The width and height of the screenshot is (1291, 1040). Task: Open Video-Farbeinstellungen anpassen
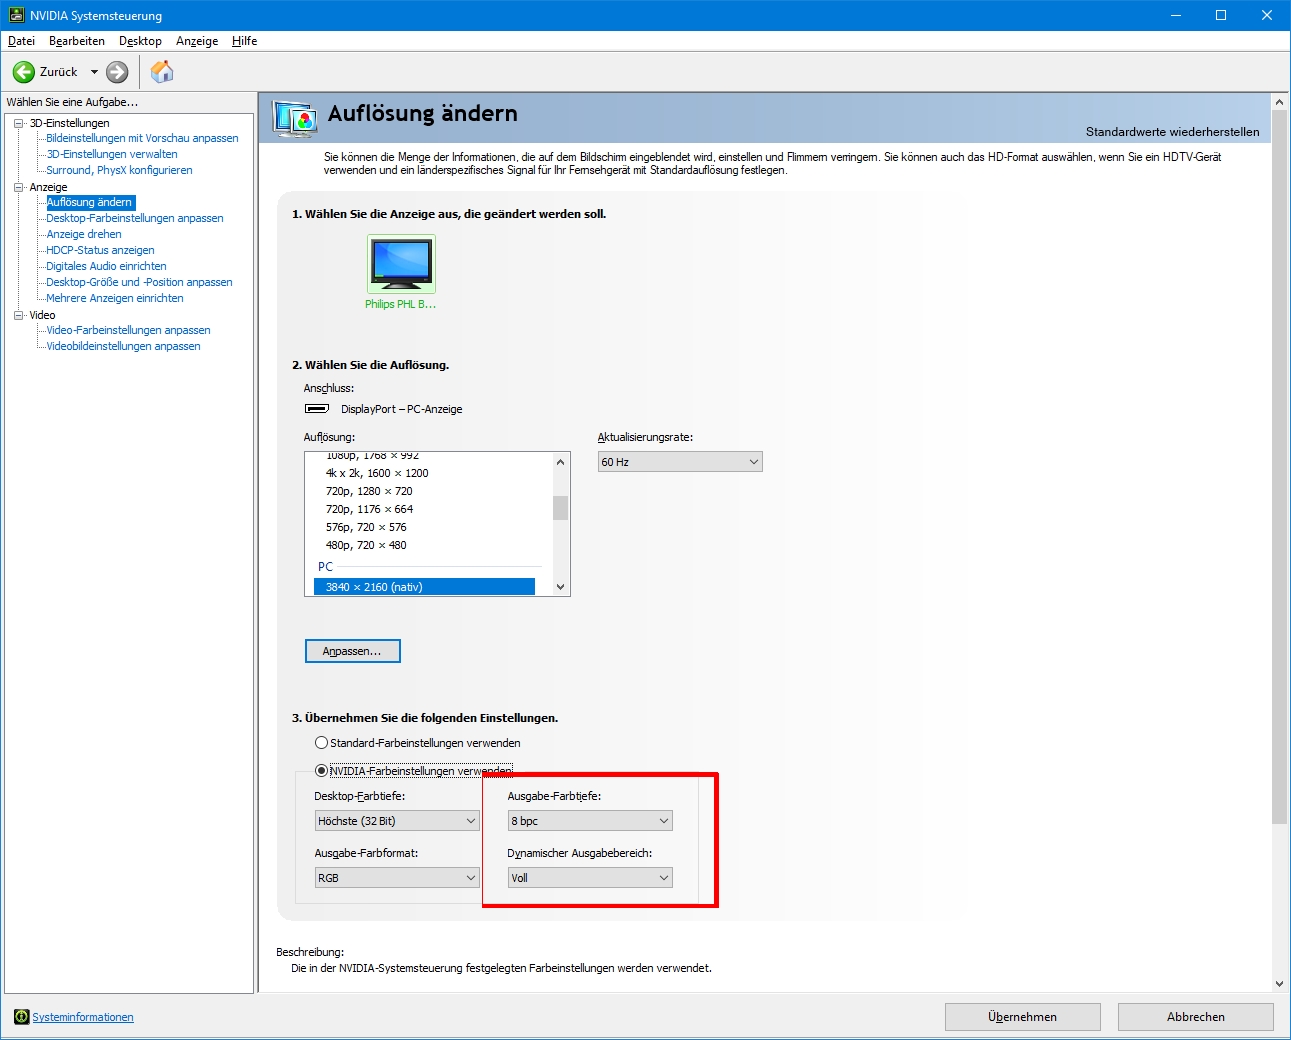pyautogui.click(x=128, y=330)
